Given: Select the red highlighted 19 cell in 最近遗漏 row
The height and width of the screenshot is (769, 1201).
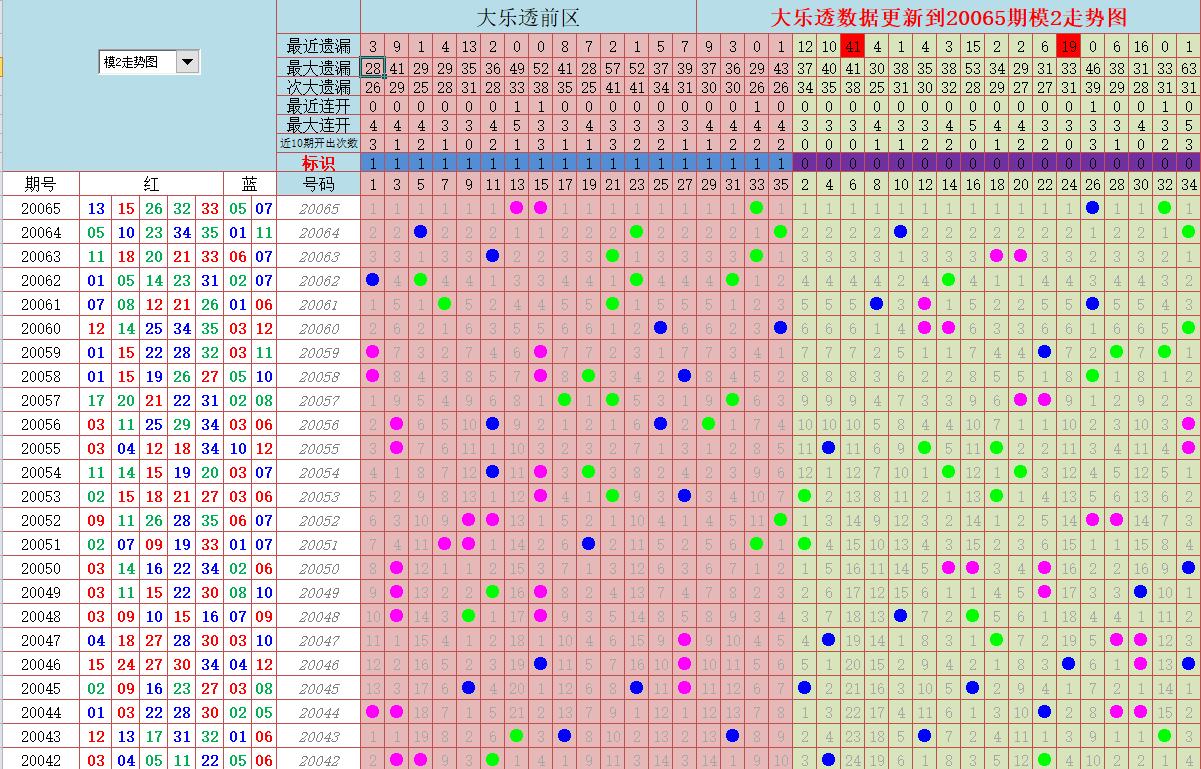Looking at the screenshot, I should pyautogui.click(x=1069, y=46).
